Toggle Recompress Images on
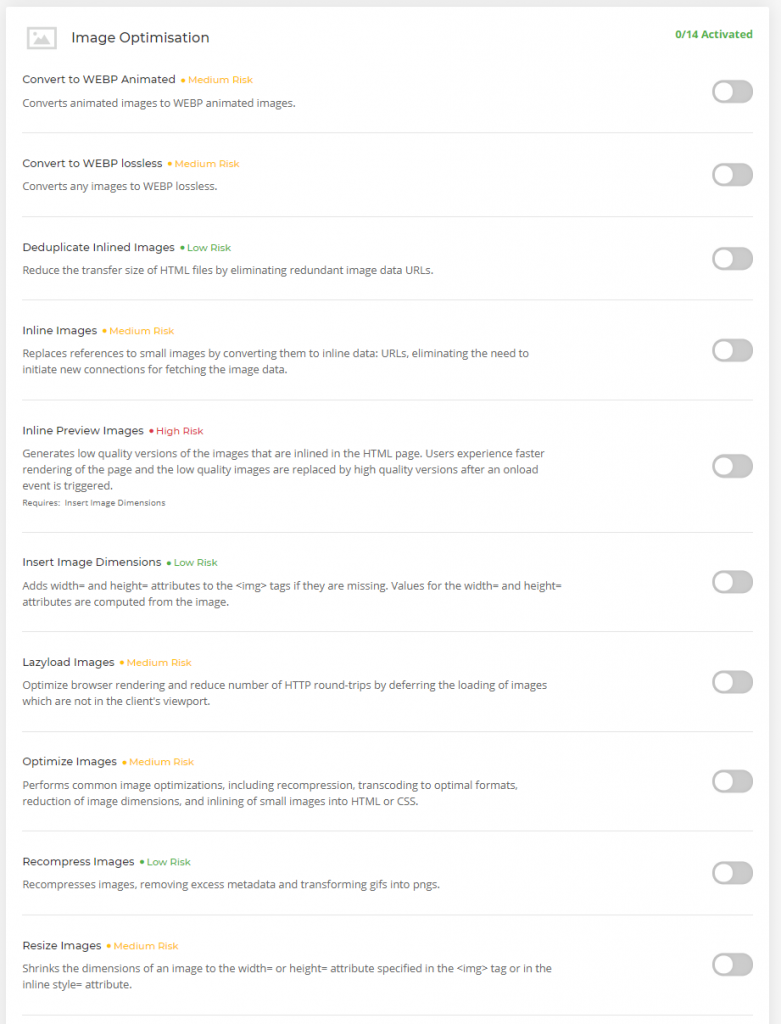The width and height of the screenshot is (781, 1024). click(x=732, y=872)
